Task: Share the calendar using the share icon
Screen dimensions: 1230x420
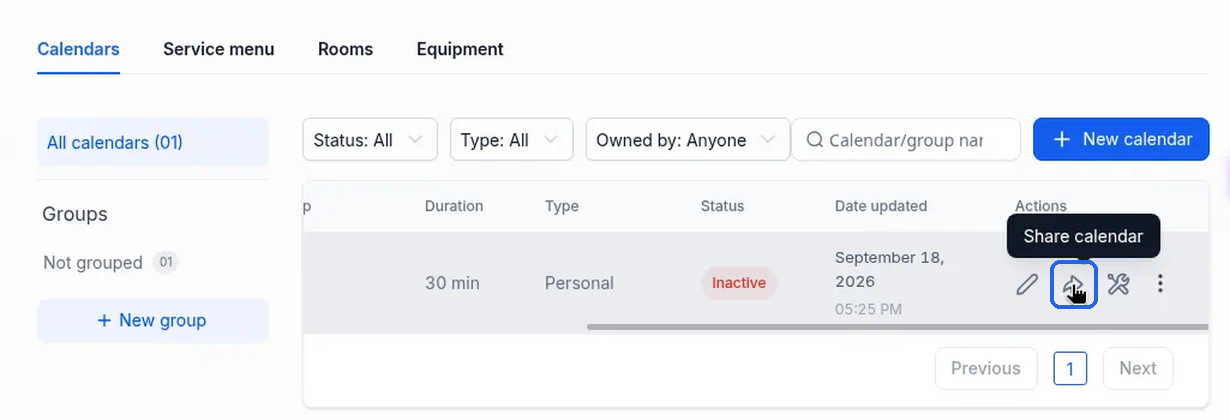Action: pyautogui.click(x=1074, y=285)
